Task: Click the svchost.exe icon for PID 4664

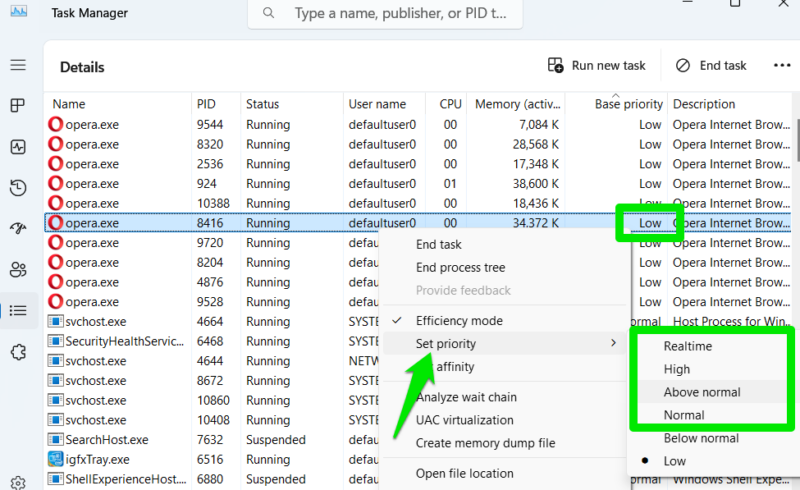Action: coord(55,322)
